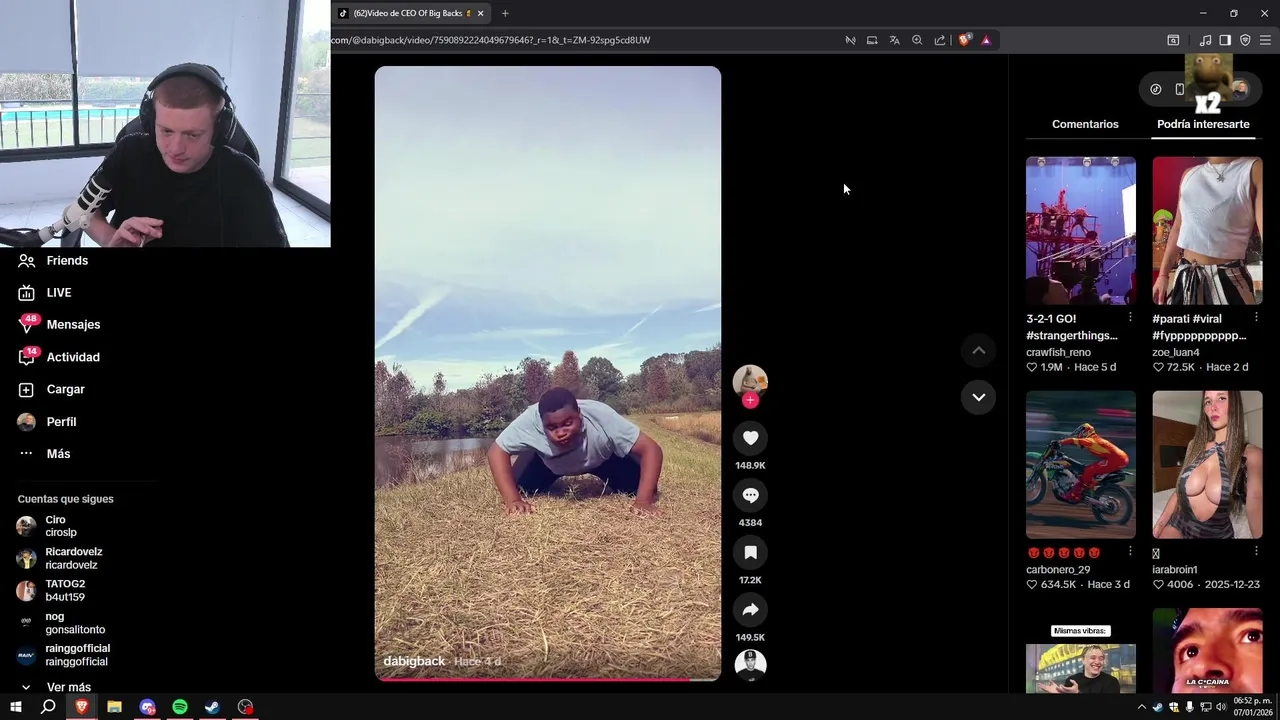
Task: Share the video using the 149.5K arrow icon
Action: pos(750,610)
